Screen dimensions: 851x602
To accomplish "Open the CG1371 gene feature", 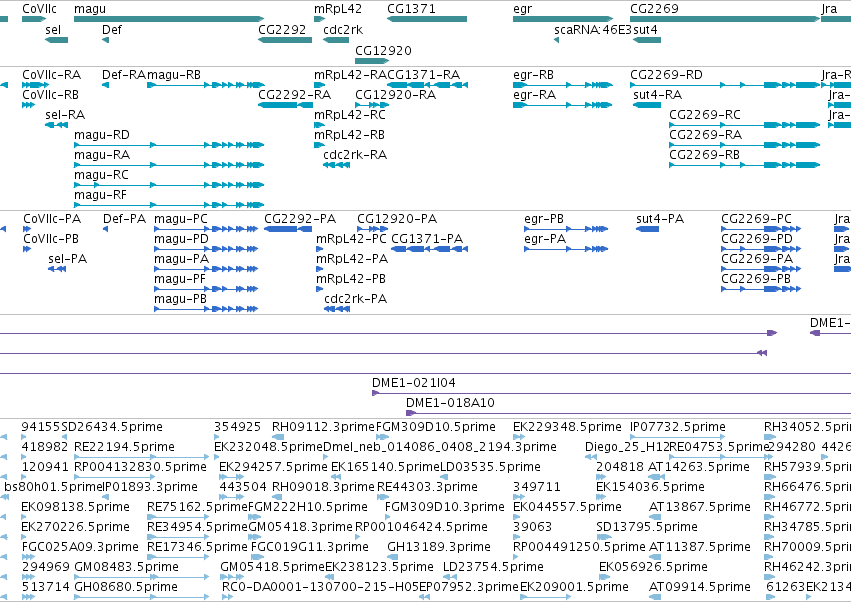I will [427, 19].
